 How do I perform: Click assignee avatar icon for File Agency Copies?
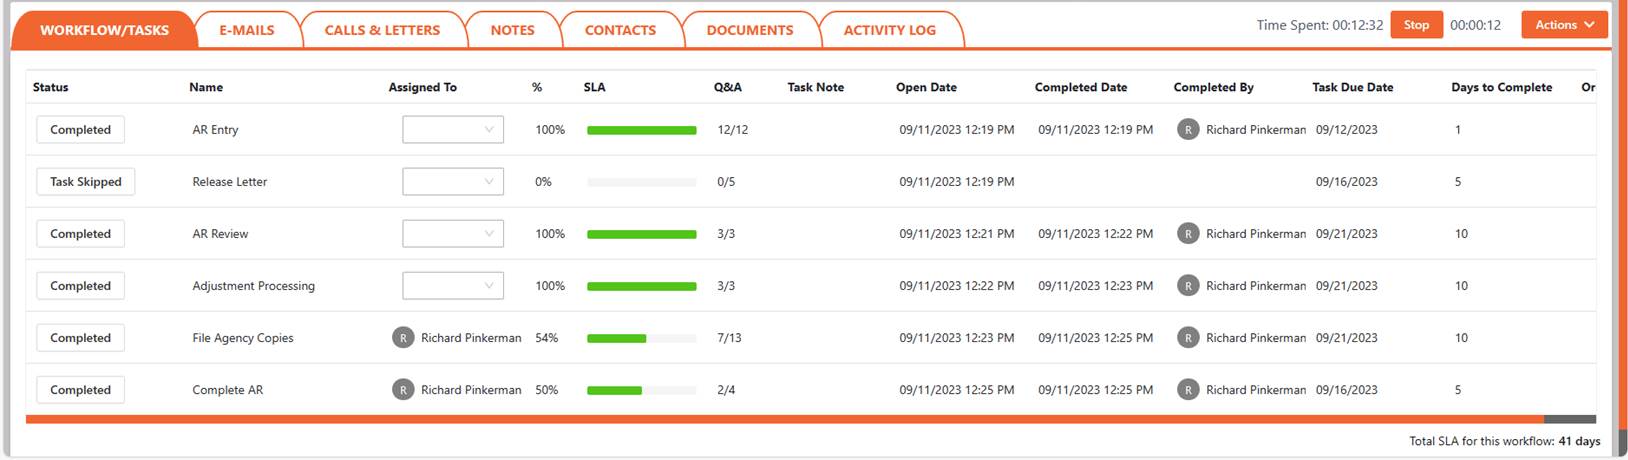(403, 338)
